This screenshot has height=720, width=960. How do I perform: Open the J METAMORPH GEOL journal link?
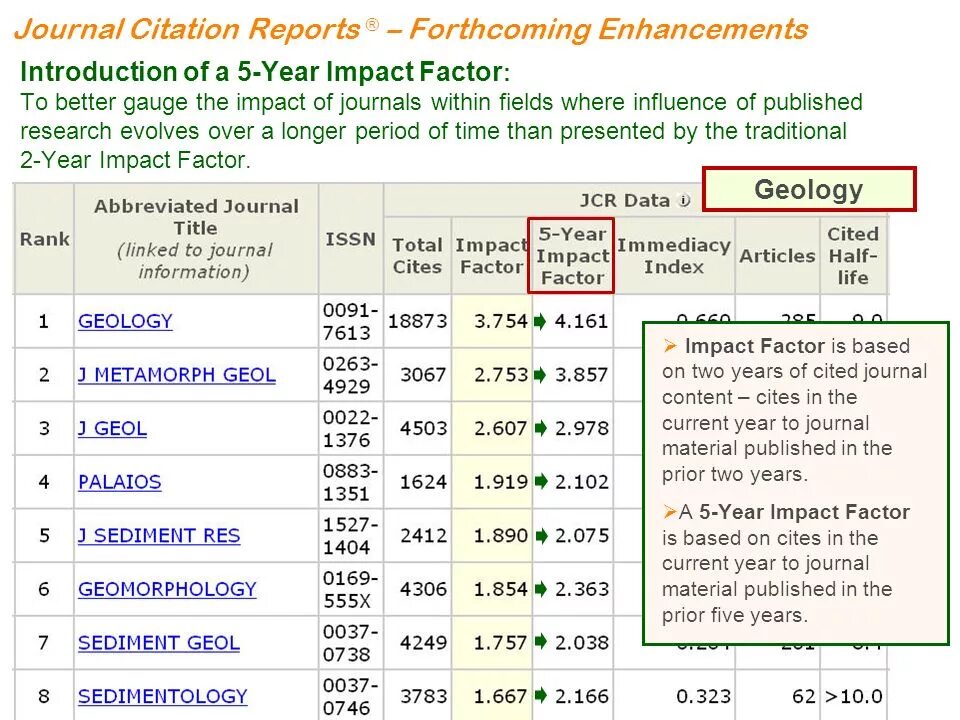pyautogui.click(x=177, y=374)
